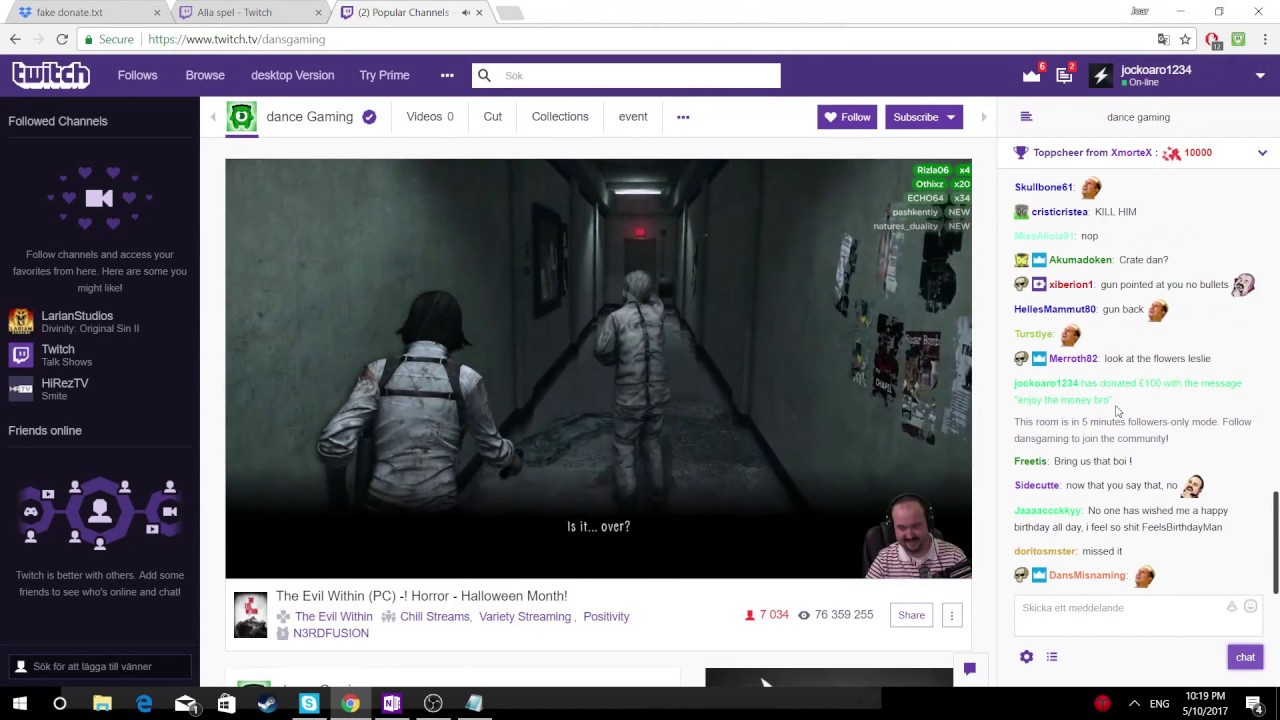Open Positivity community link

tap(606, 616)
